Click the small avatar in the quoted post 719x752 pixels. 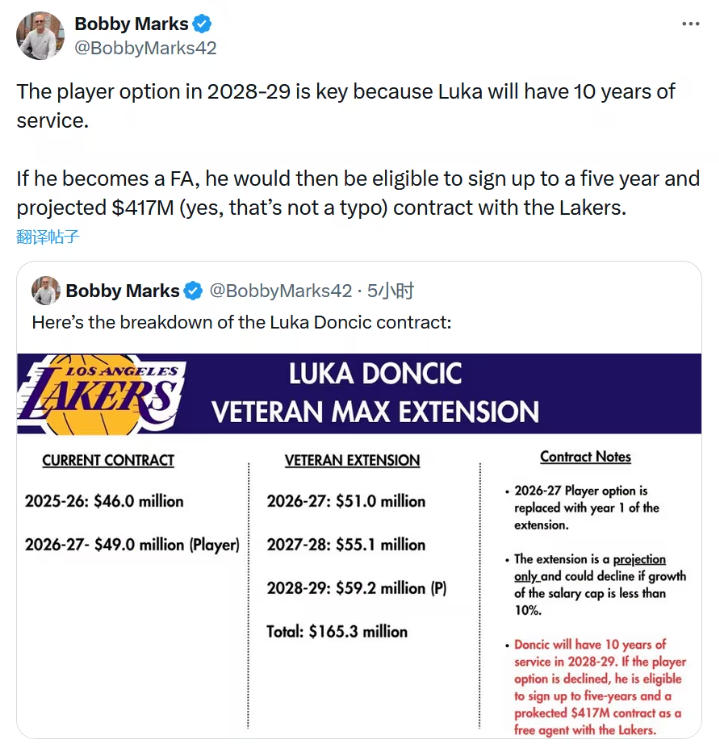pos(46,291)
